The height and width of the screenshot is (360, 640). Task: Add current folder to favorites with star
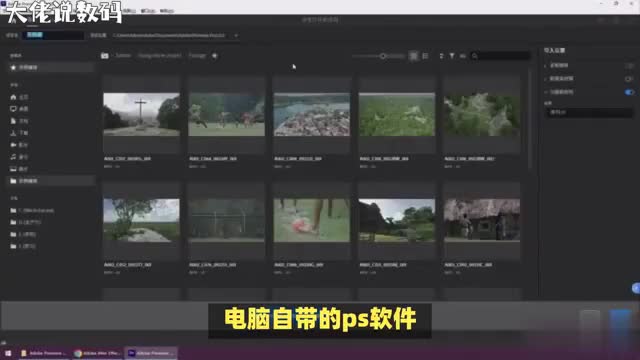215,56
